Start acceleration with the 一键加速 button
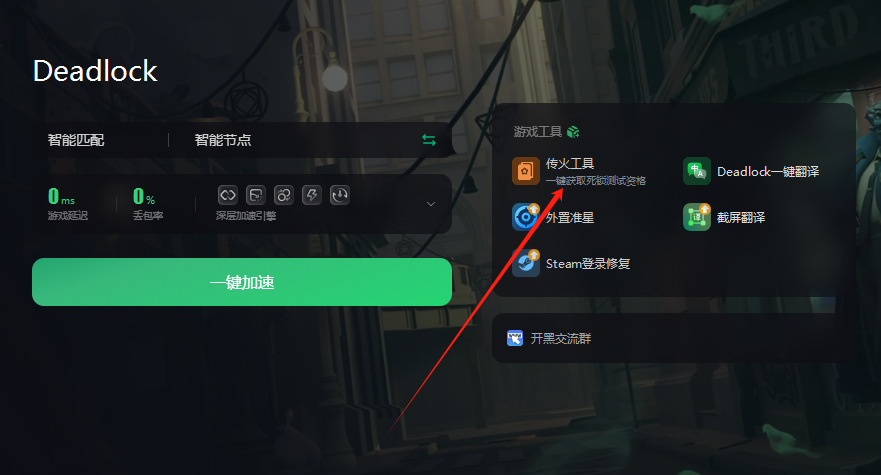This screenshot has height=475, width=881. pos(242,282)
